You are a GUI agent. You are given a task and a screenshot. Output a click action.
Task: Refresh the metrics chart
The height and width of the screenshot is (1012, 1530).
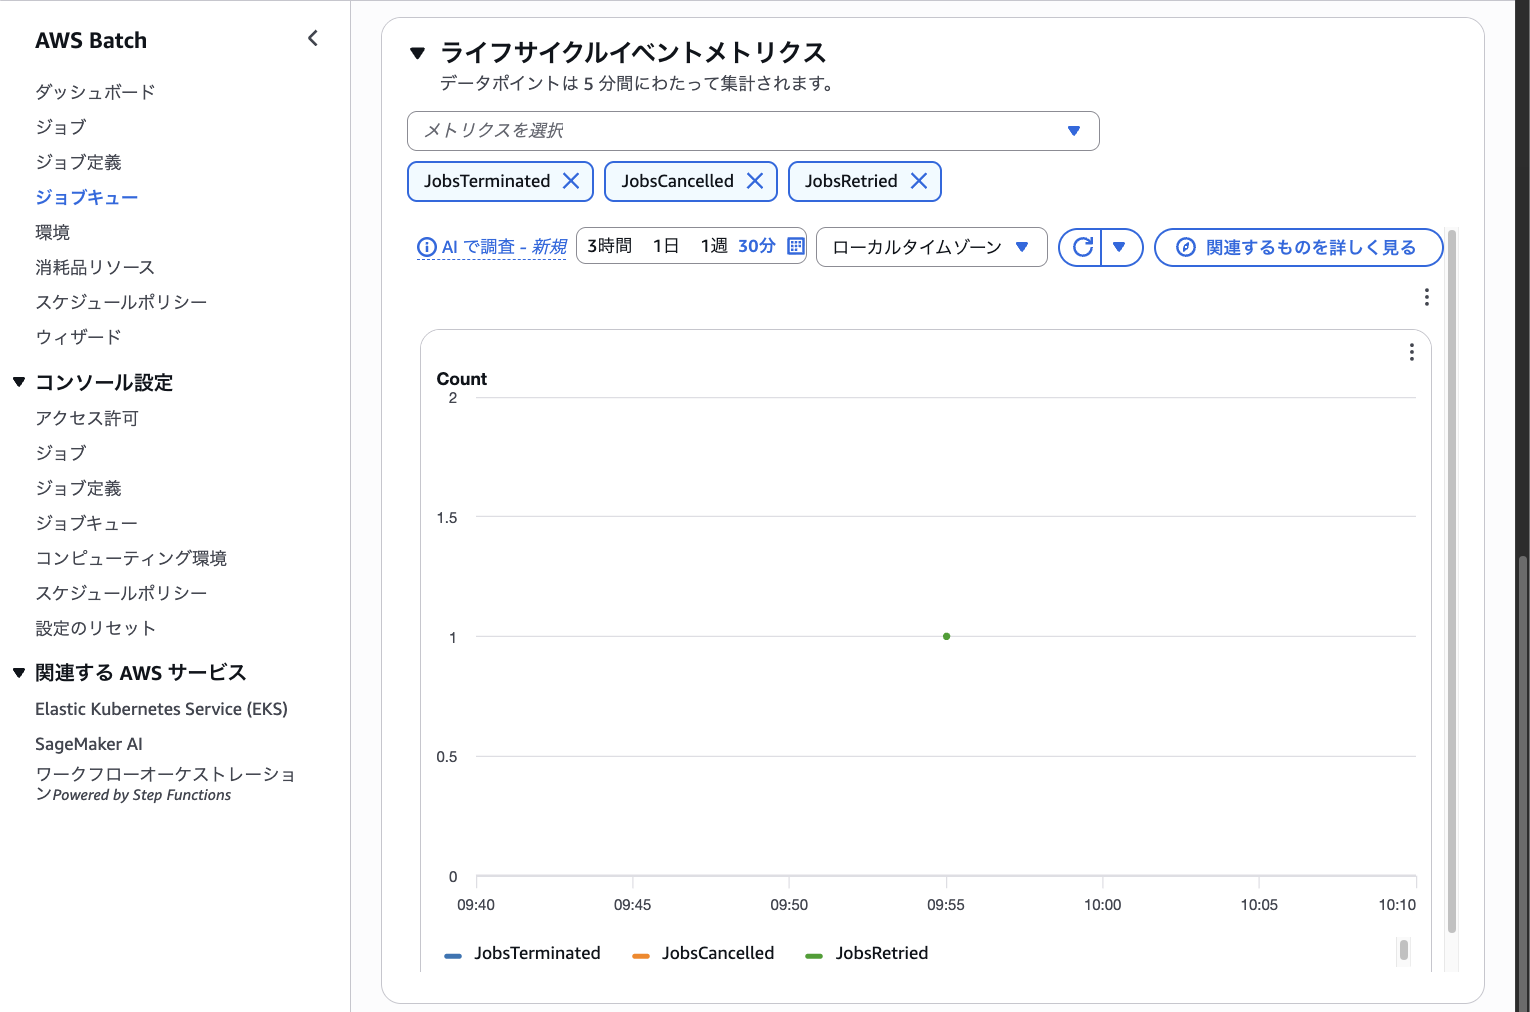[1081, 247]
